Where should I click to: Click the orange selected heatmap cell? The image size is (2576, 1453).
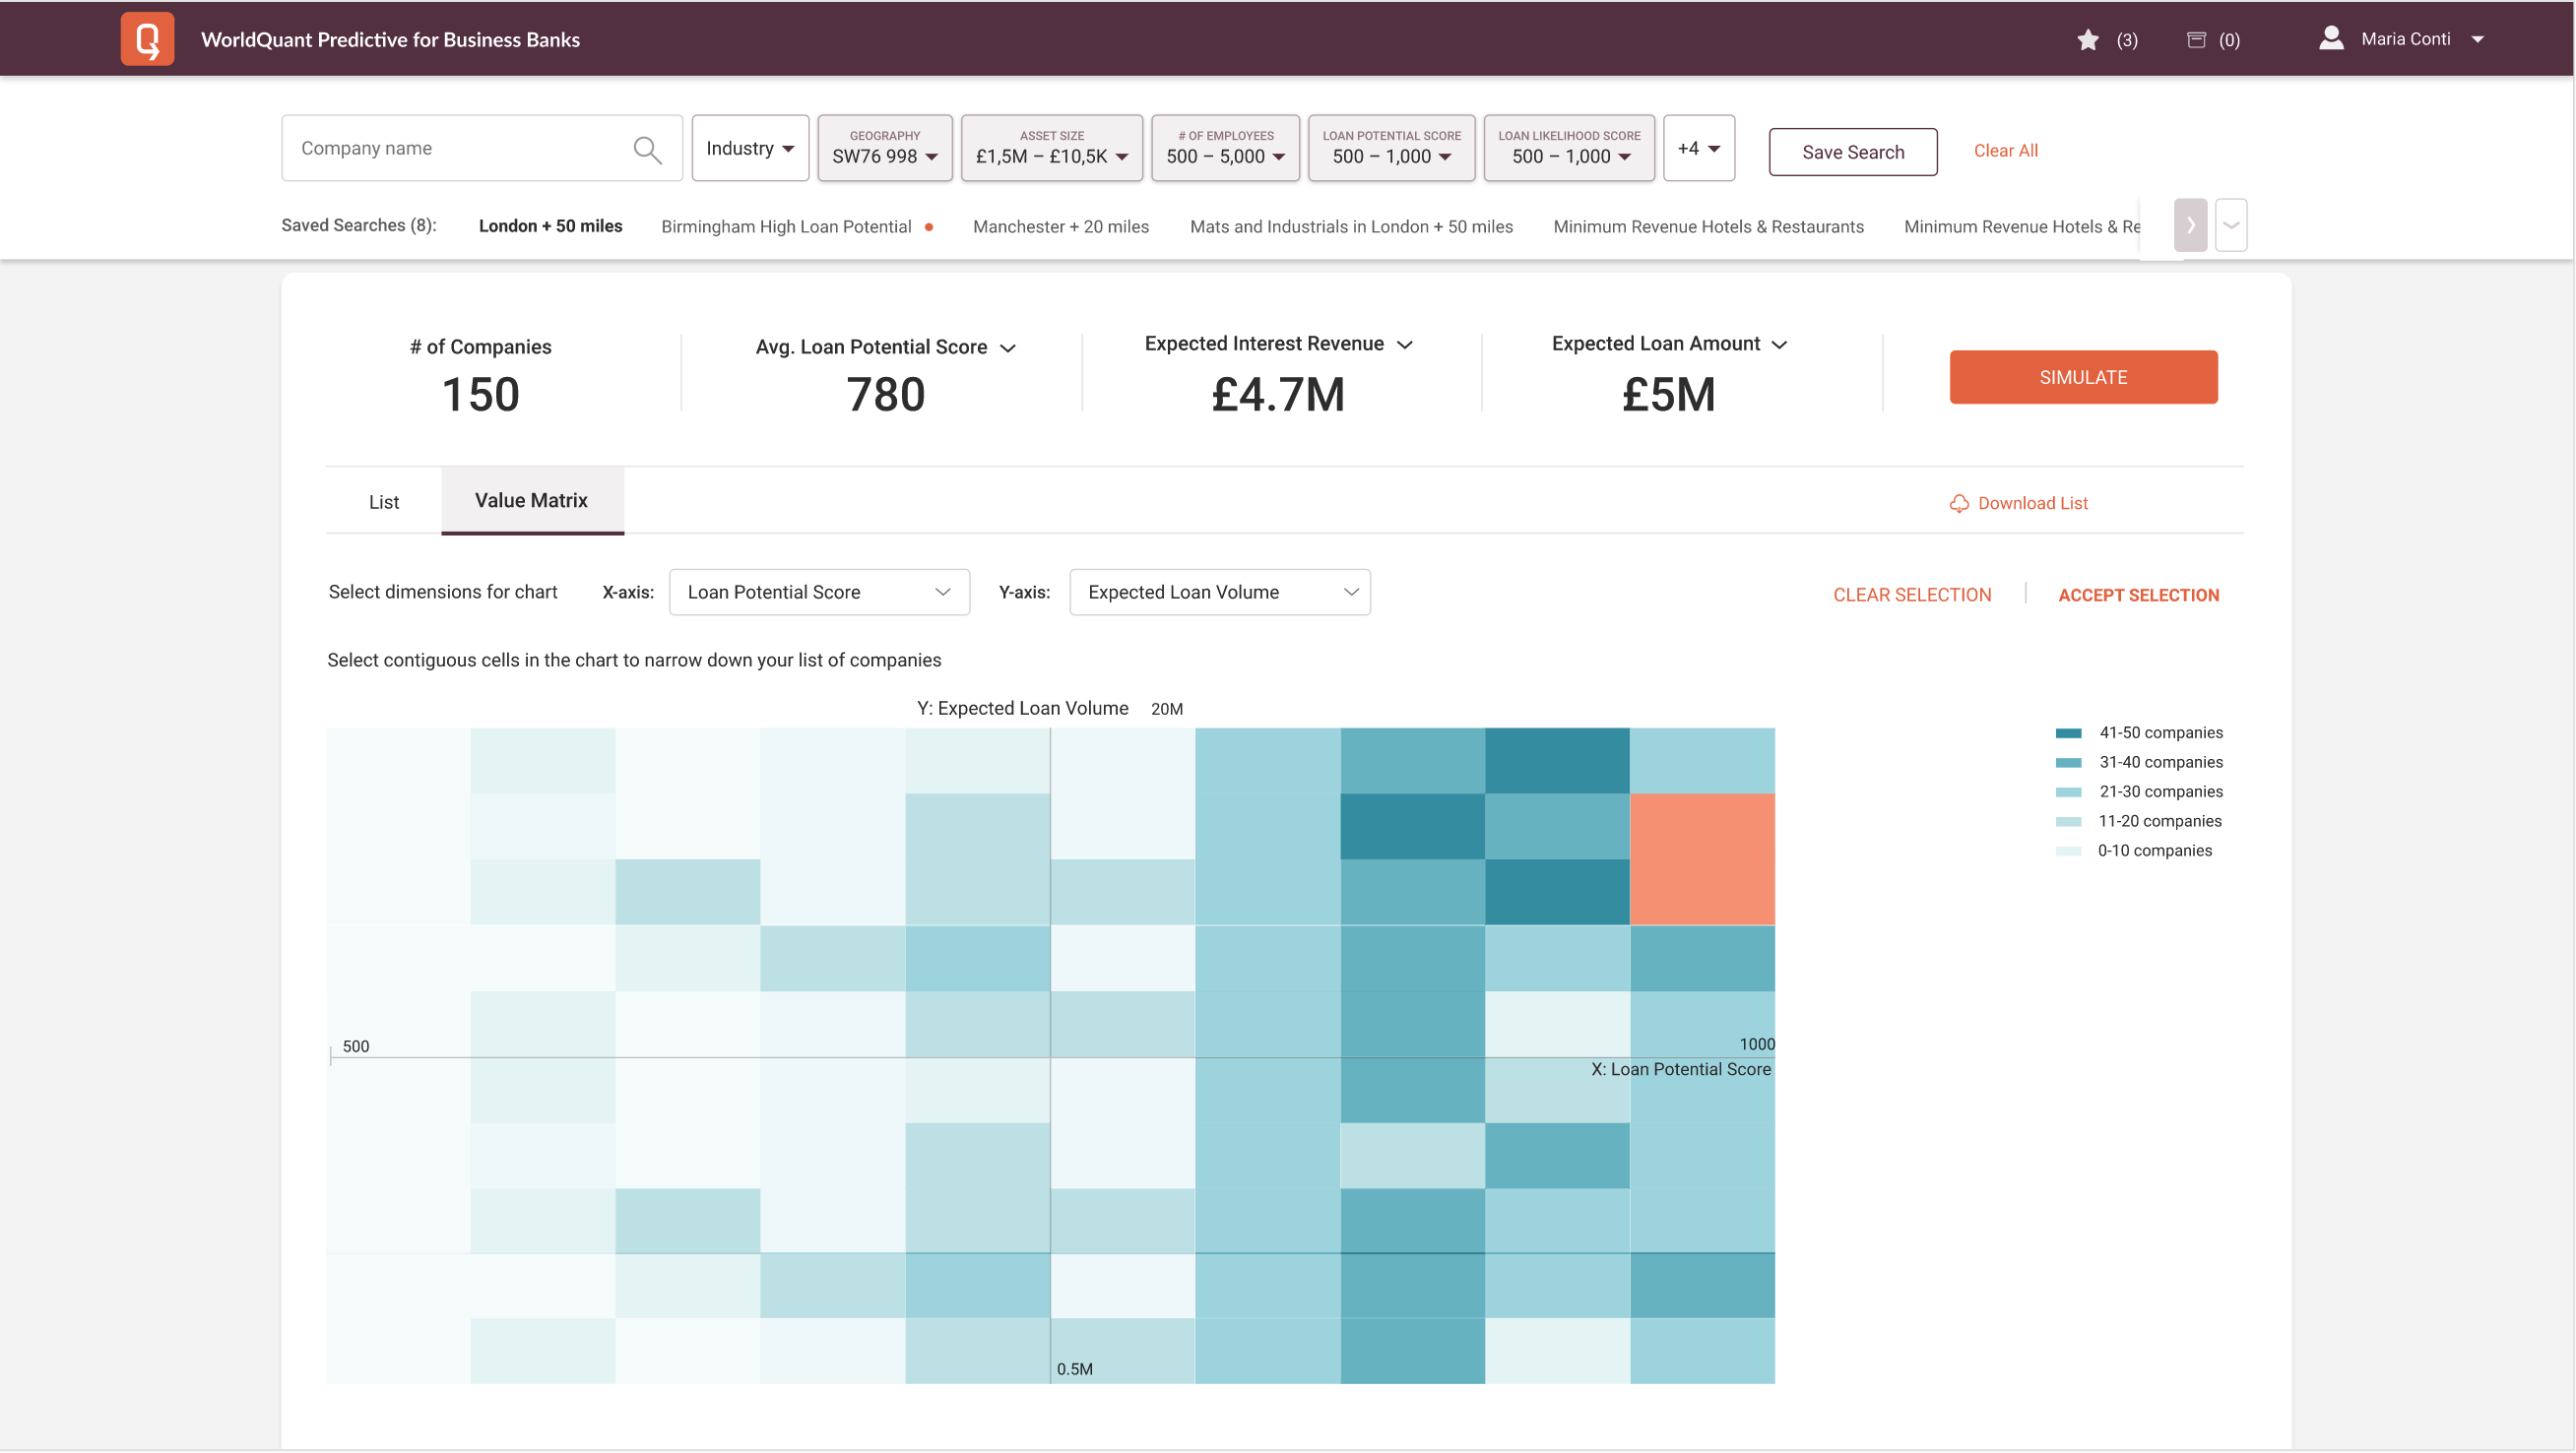(1701, 859)
